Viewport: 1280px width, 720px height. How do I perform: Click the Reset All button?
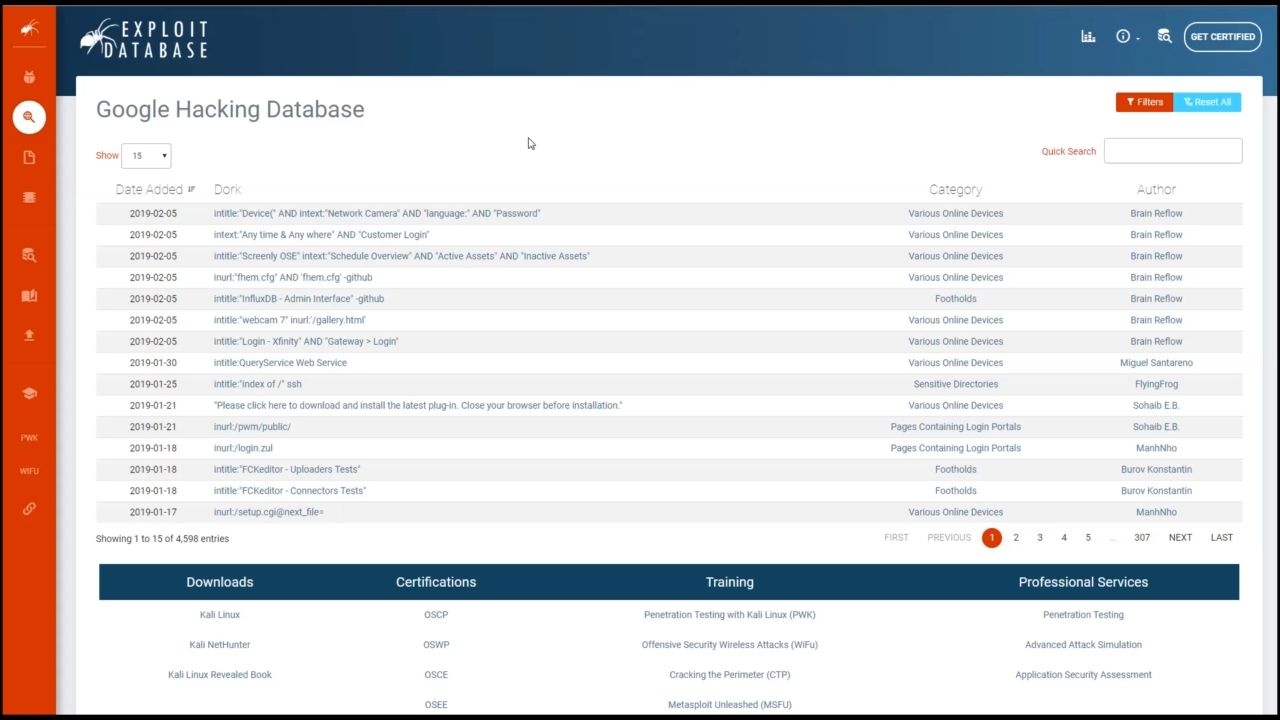1207,102
